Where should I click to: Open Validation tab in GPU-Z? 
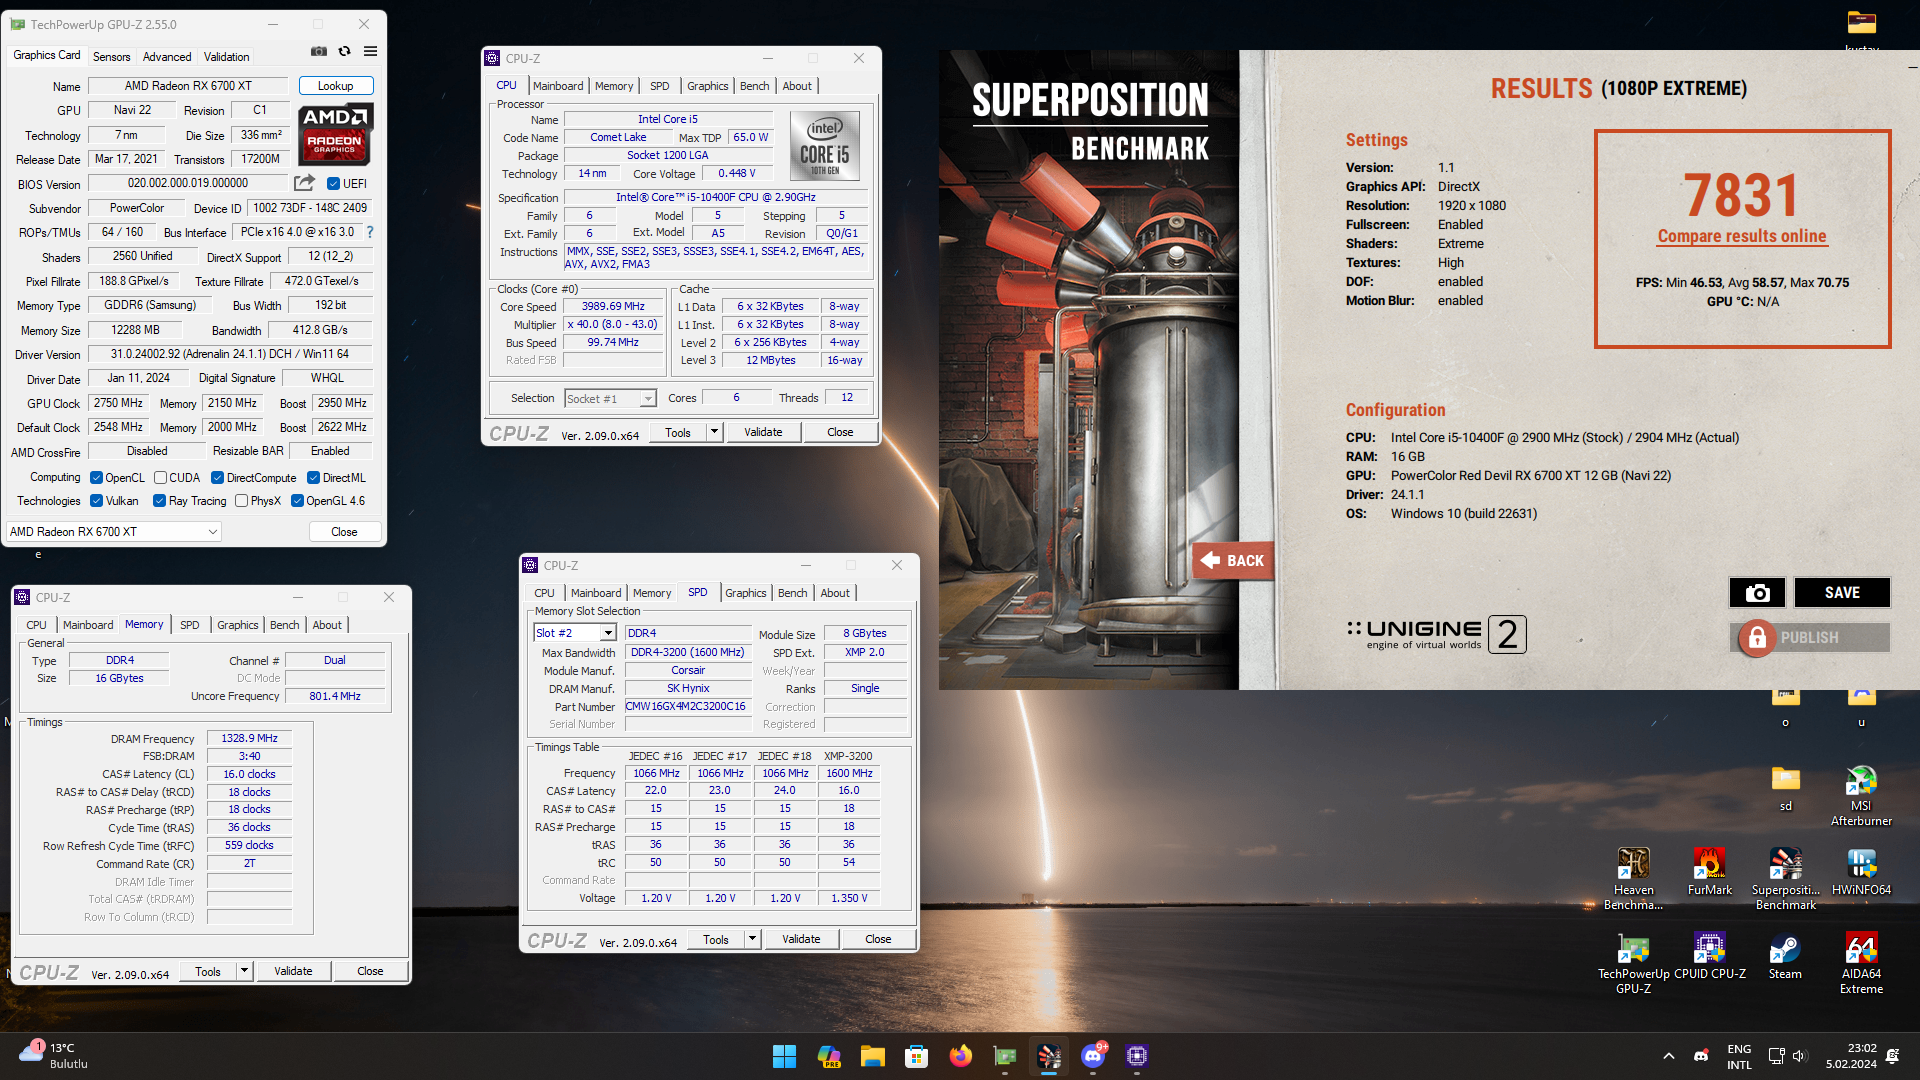click(x=227, y=57)
